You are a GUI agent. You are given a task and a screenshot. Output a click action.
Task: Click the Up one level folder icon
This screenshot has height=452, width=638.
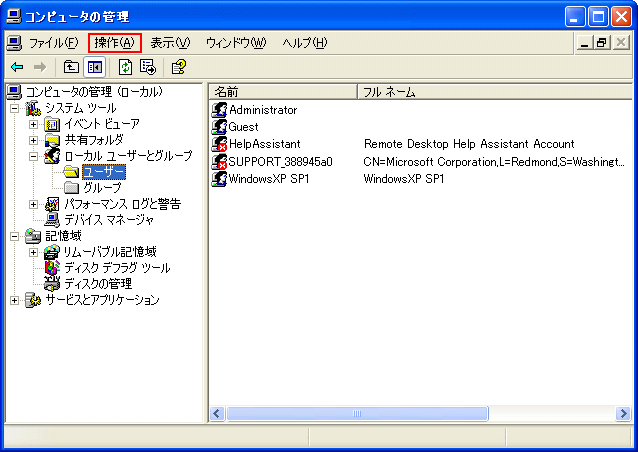[x=71, y=67]
